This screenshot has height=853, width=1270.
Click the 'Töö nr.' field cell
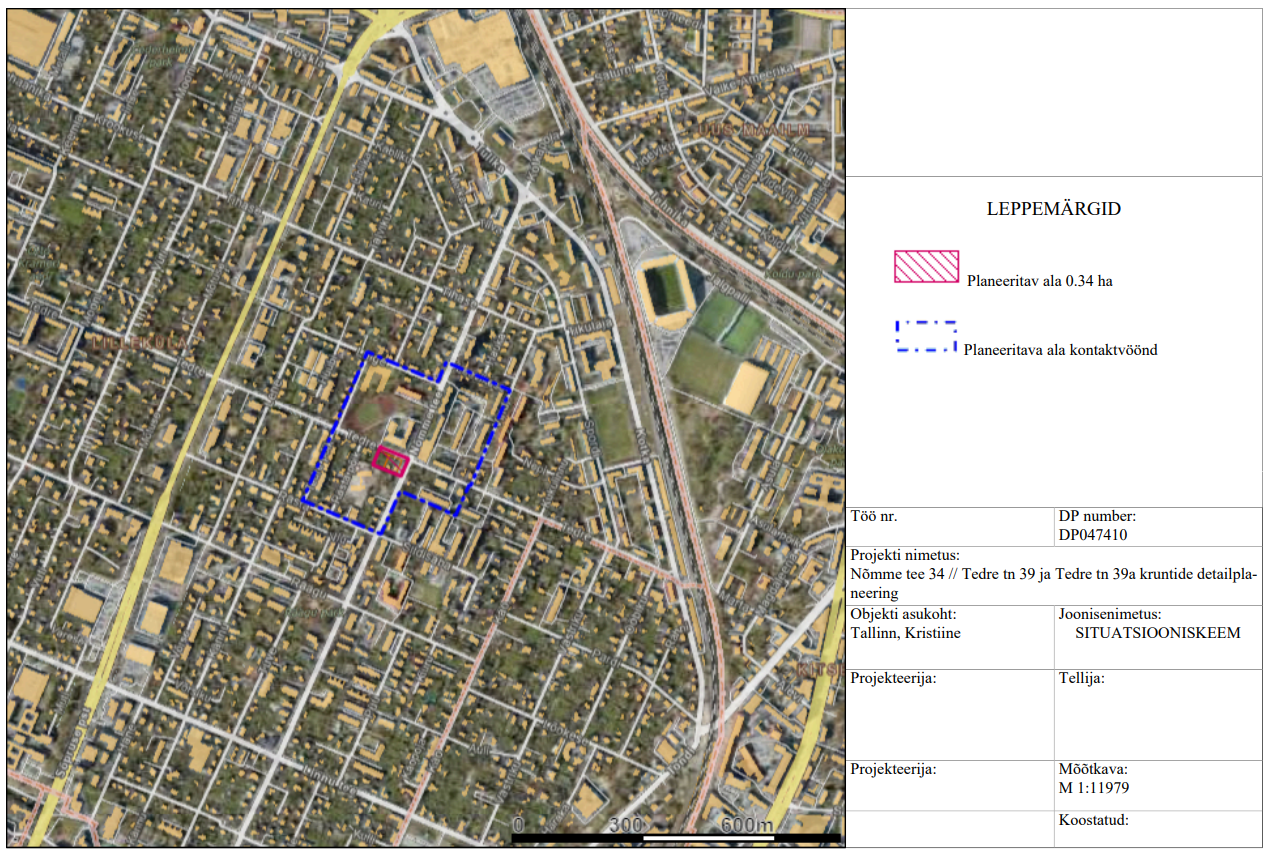[948, 526]
